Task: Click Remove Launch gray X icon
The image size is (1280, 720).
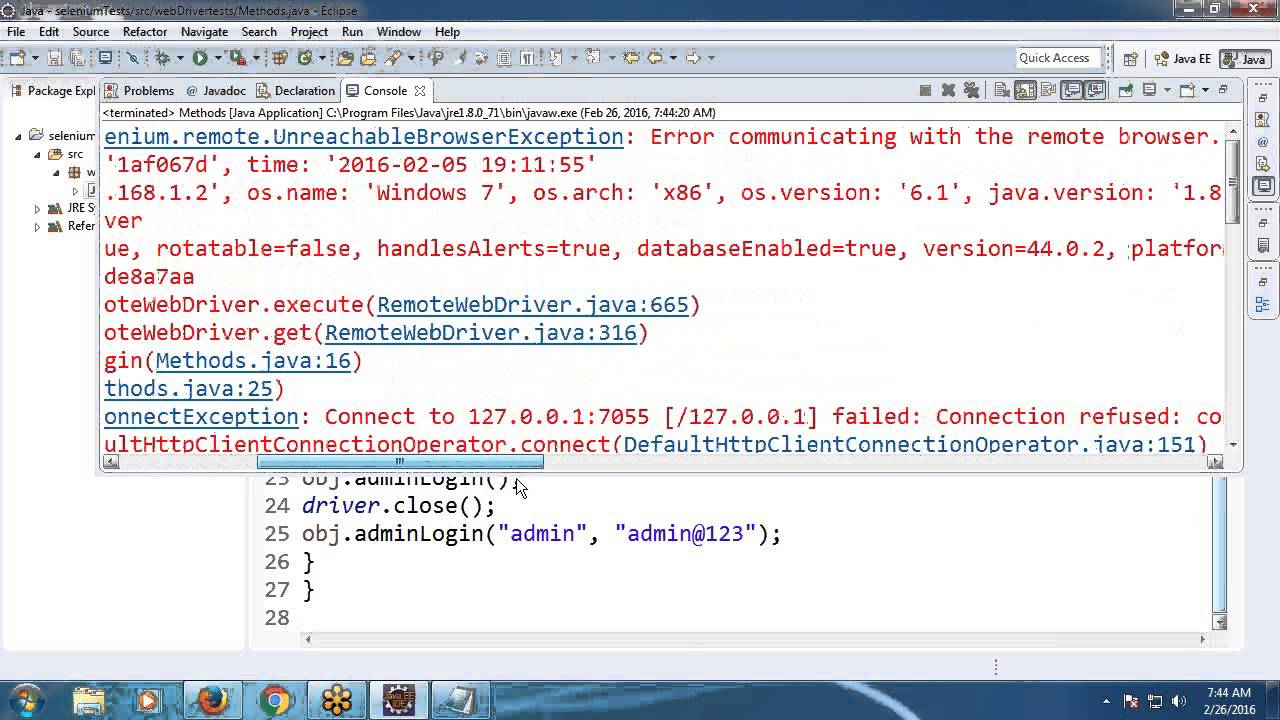Action: [x=949, y=90]
